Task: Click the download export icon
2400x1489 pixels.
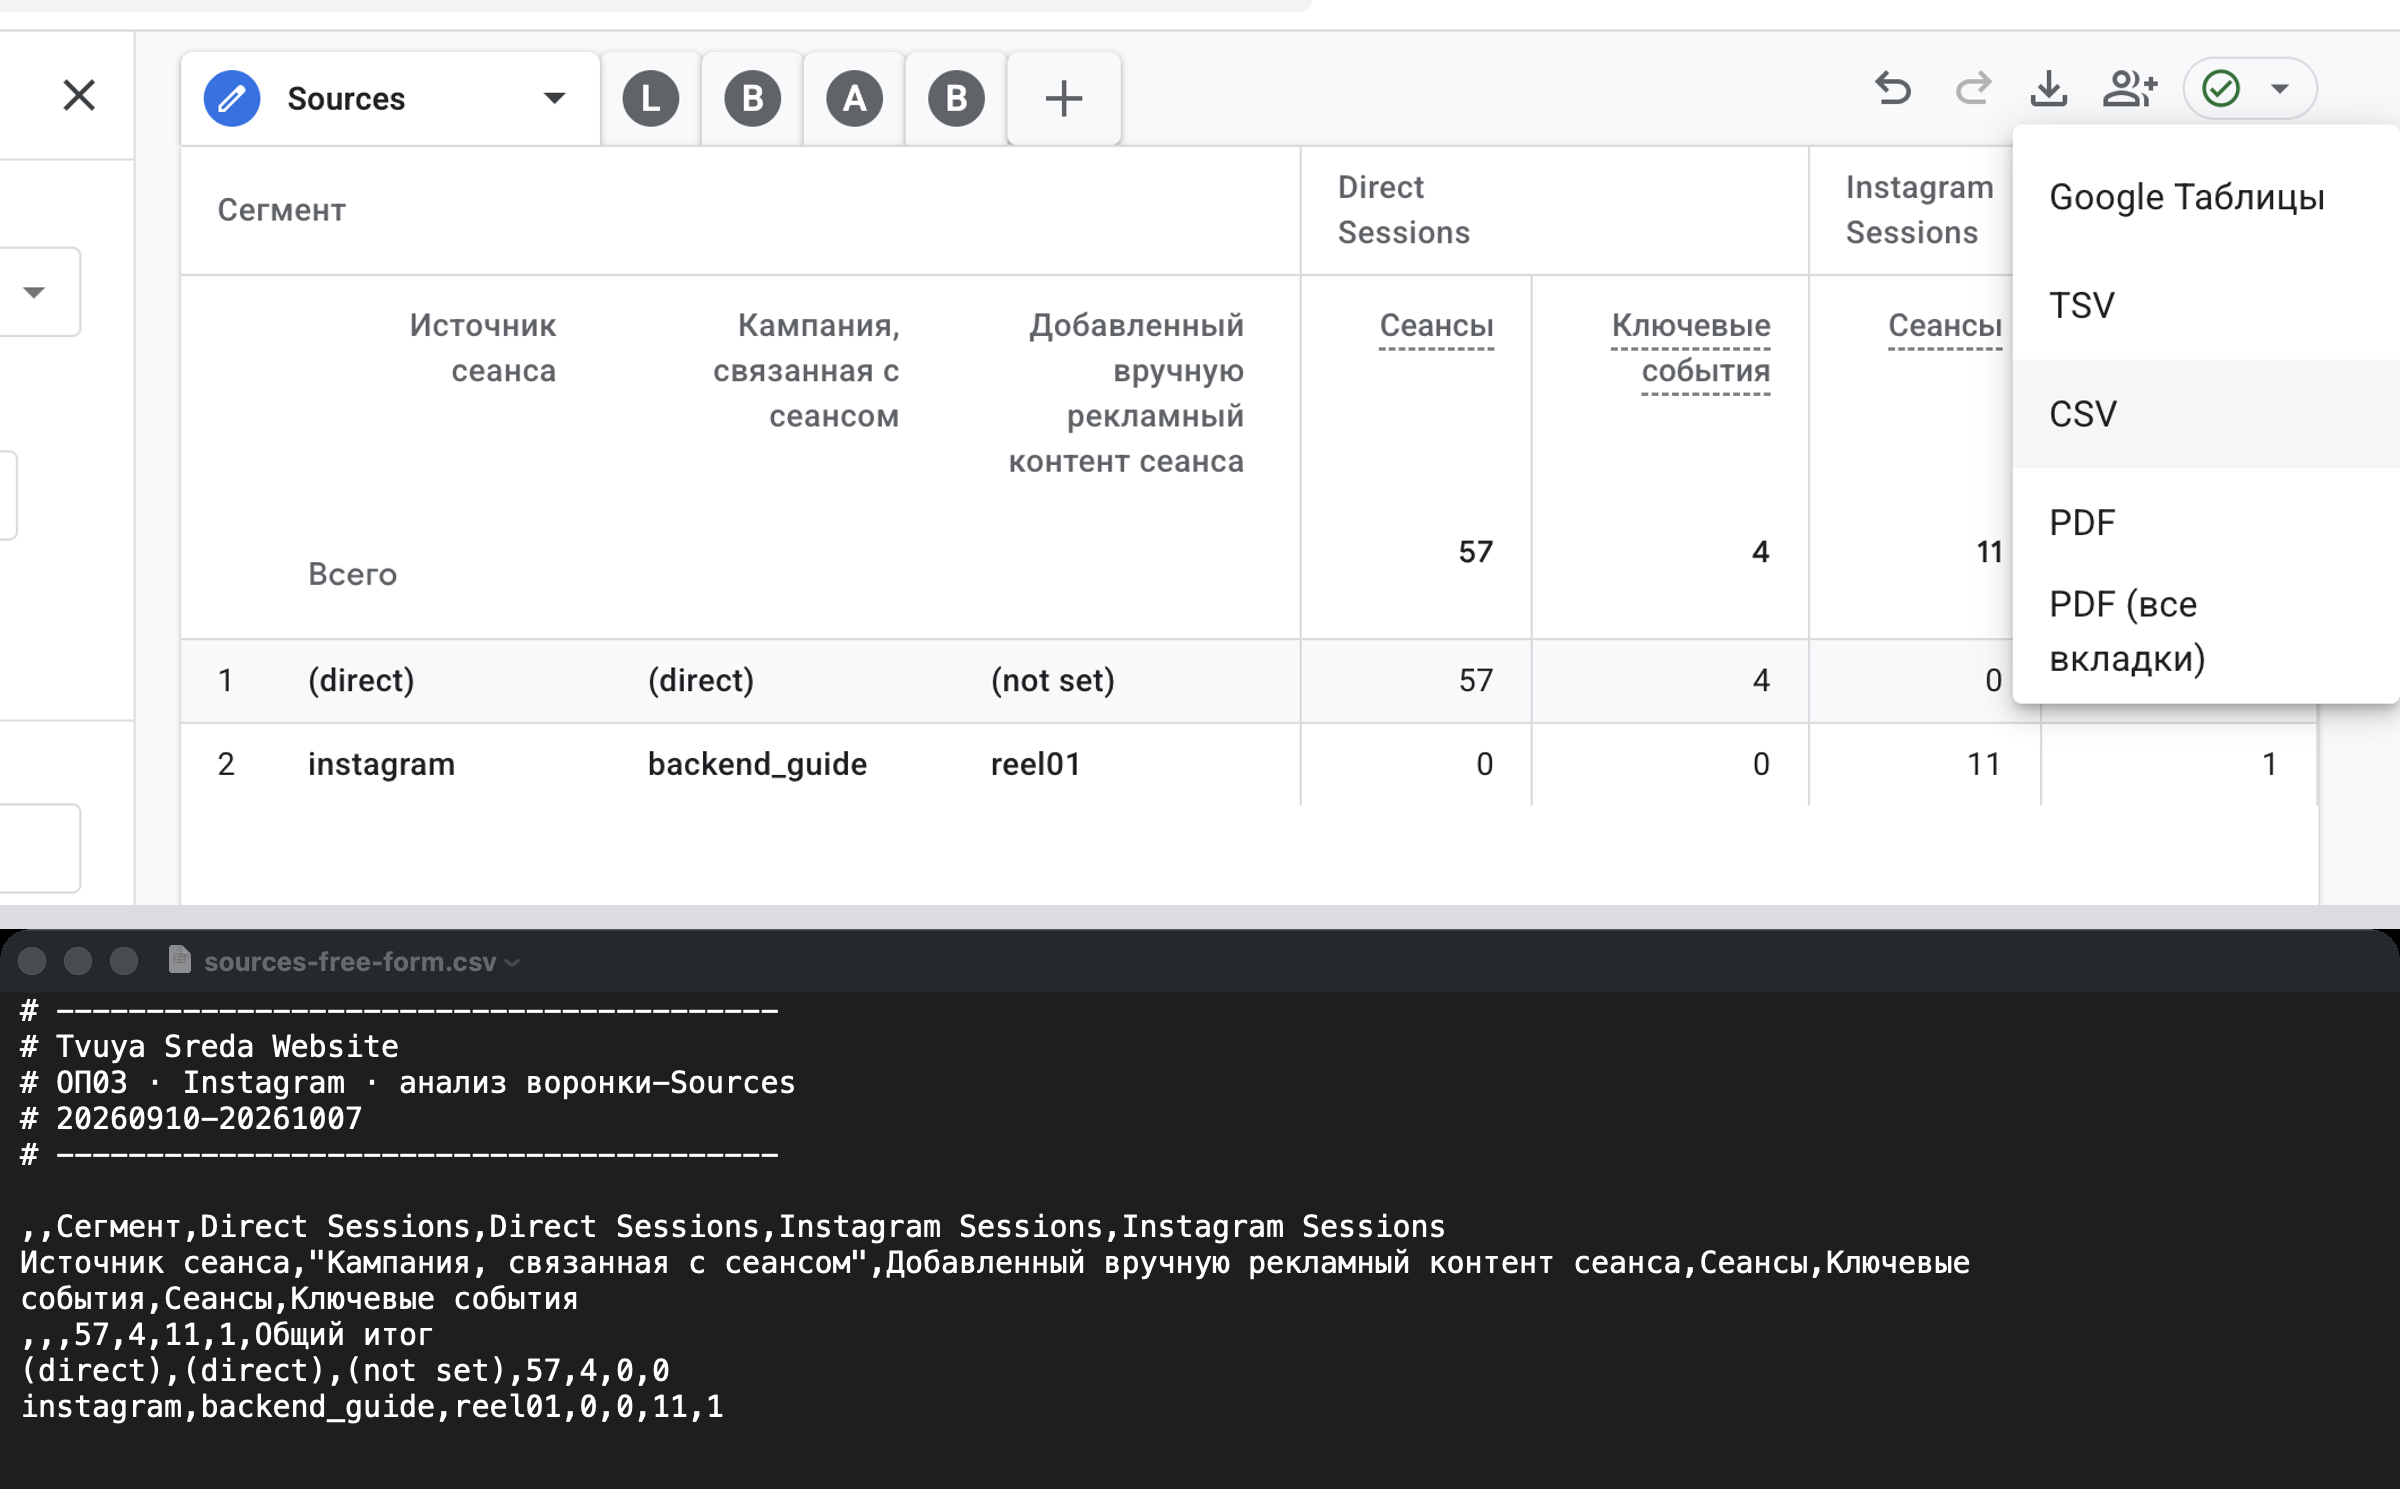Action: coord(2049,89)
